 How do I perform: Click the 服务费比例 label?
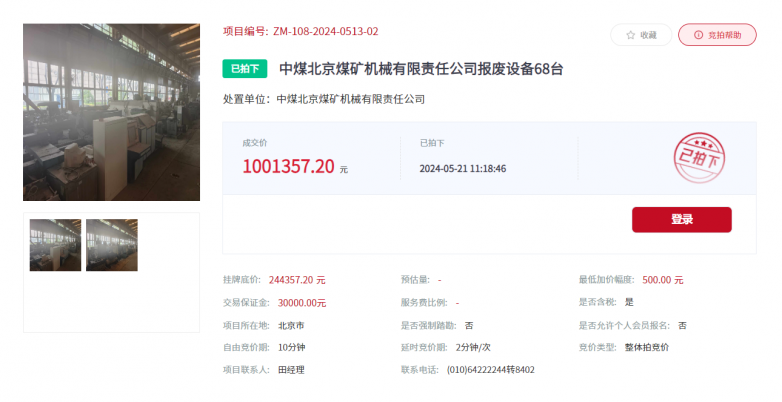[x=424, y=303]
